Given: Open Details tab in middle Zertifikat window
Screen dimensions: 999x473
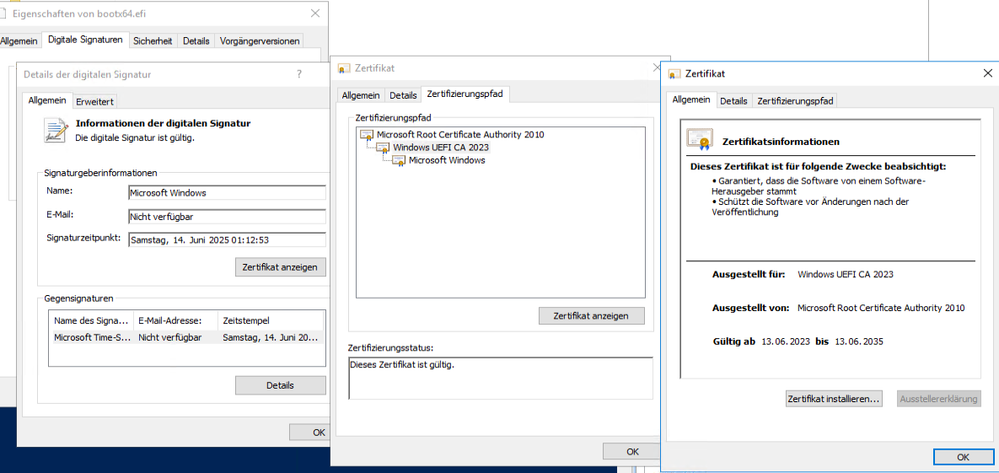Looking at the screenshot, I should 403,95.
